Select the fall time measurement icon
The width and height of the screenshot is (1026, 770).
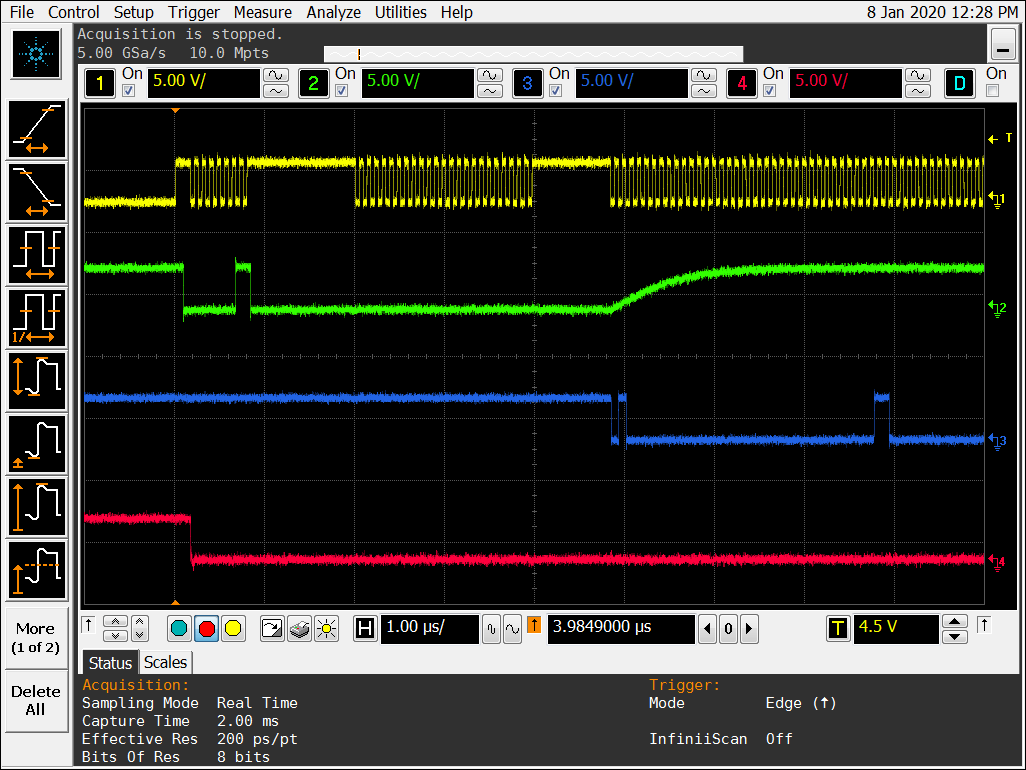coord(37,192)
